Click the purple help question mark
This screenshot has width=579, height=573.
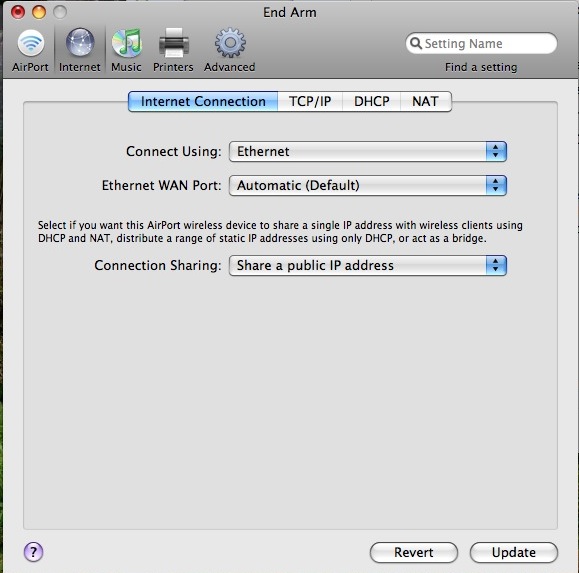coord(34,552)
